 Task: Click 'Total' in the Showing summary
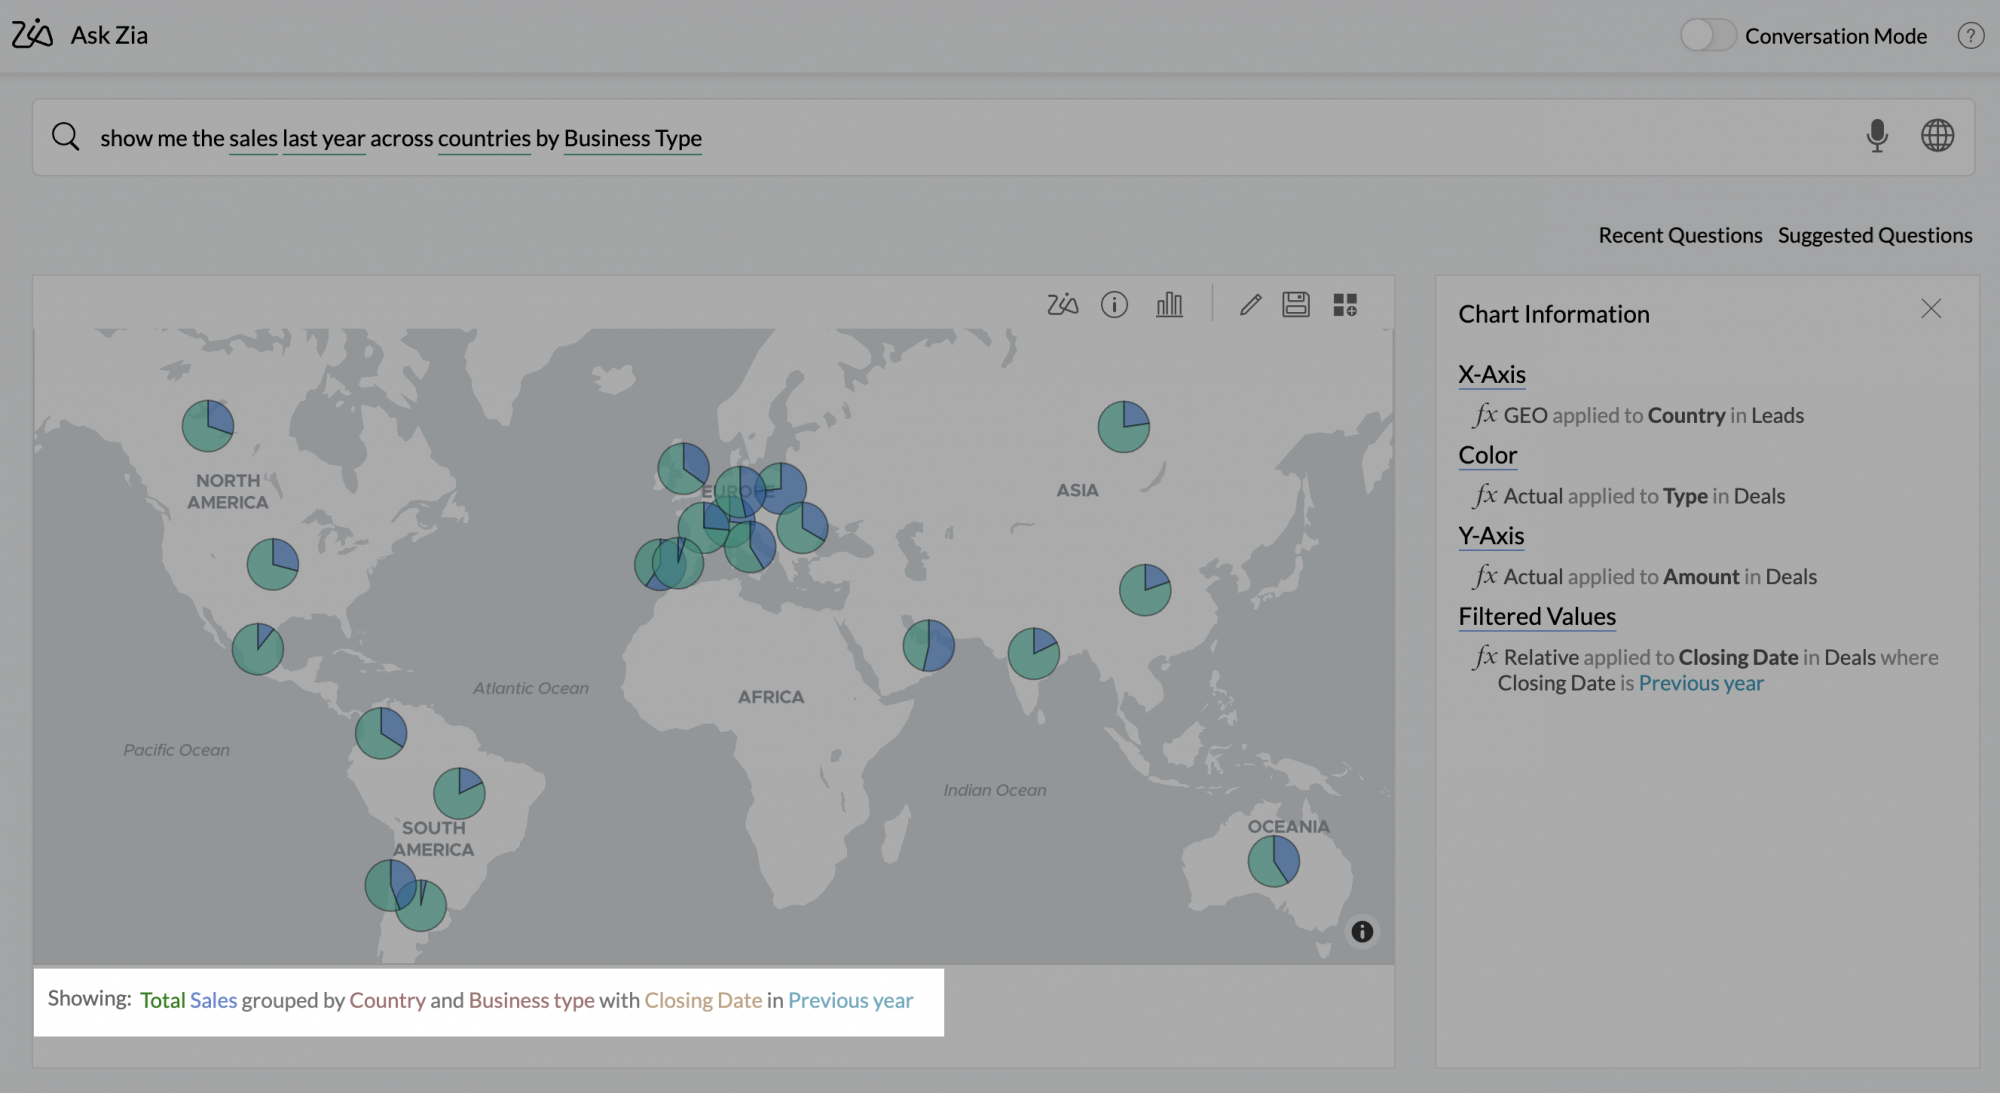163,1000
